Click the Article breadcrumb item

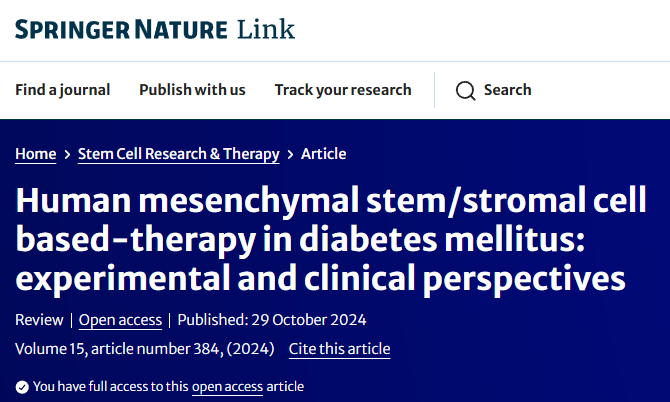pos(323,154)
